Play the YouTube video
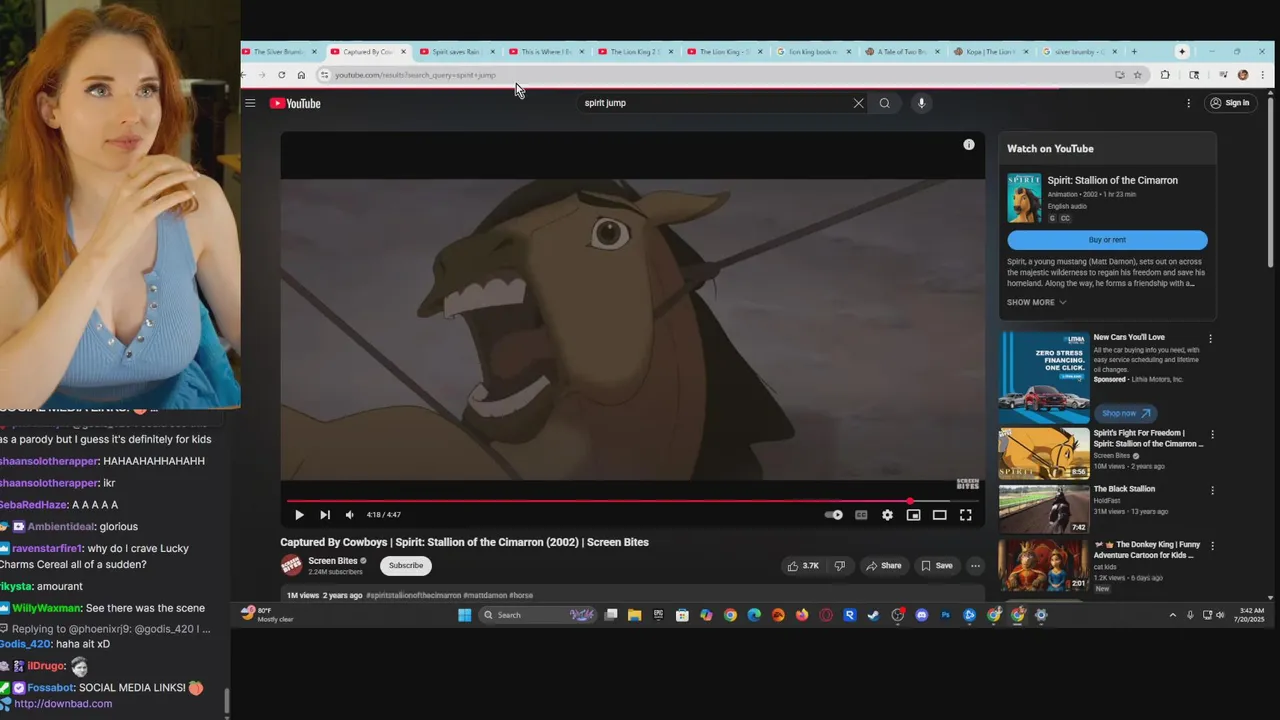The height and width of the screenshot is (720, 1280). click(x=299, y=515)
